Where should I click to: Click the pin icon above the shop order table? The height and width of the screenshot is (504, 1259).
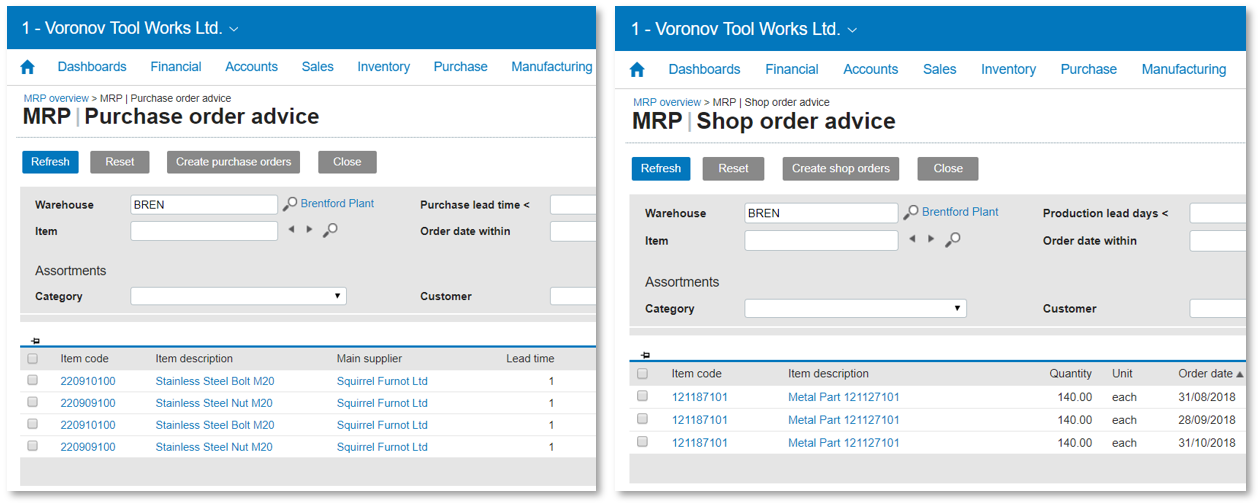(645, 355)
